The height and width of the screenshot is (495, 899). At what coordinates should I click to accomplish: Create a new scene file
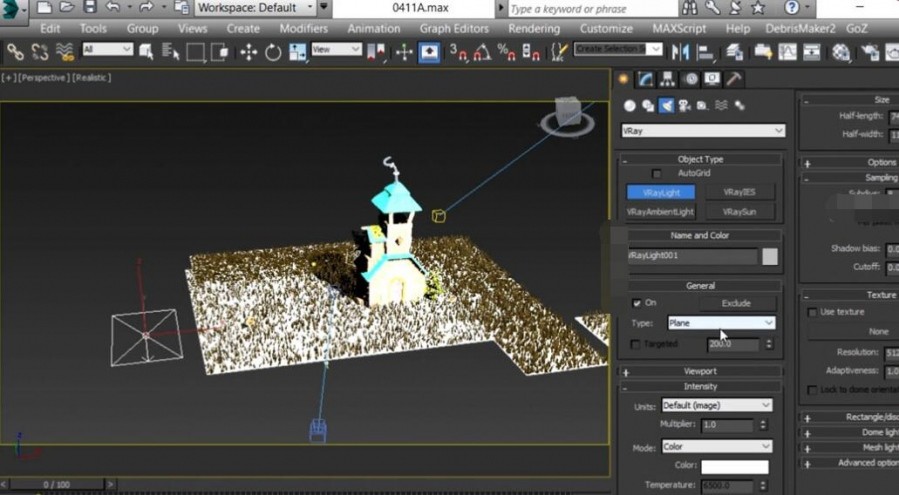click(x=44, y=7)
